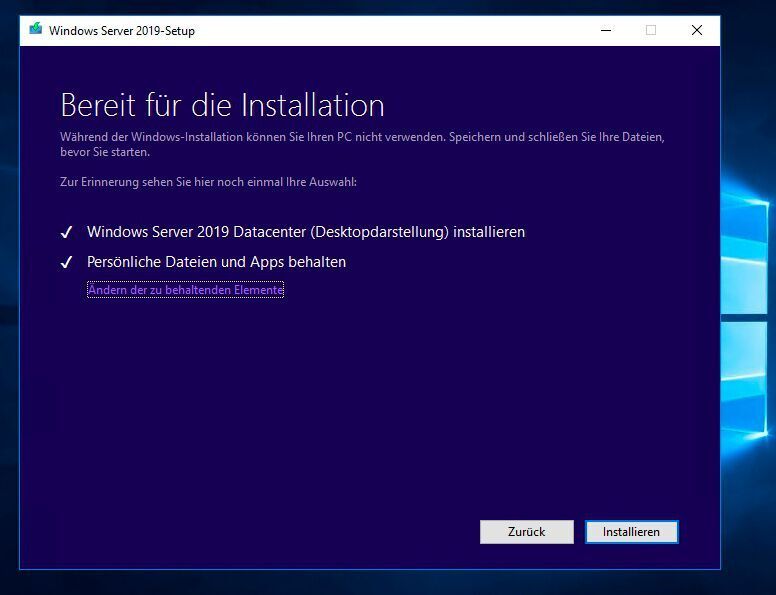Click the window title 'Windows Server 2019-Setup'

point(122,31)
